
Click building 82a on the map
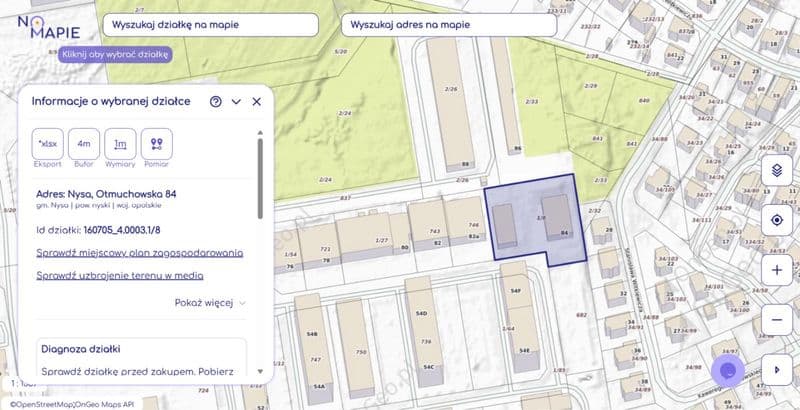coord(464,220)
